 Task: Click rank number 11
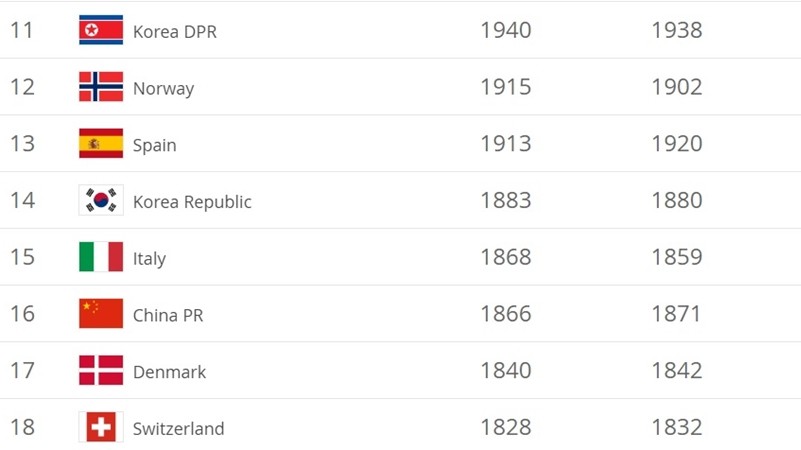[22, 30]
